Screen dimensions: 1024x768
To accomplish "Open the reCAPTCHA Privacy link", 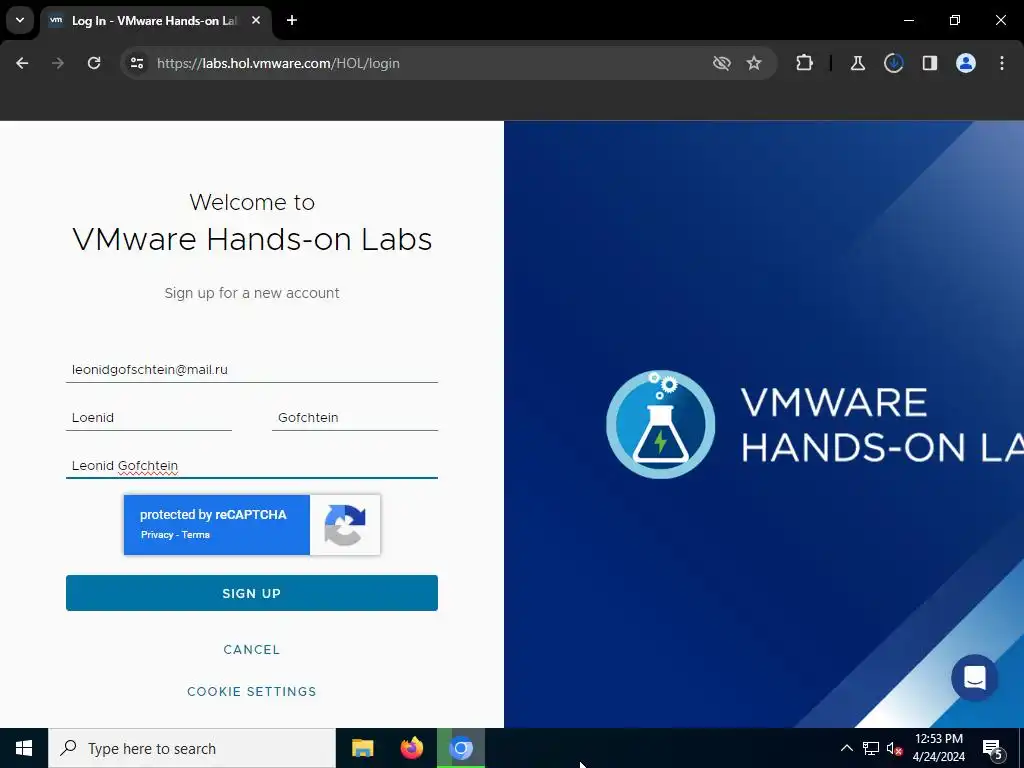I will point(157,535).
